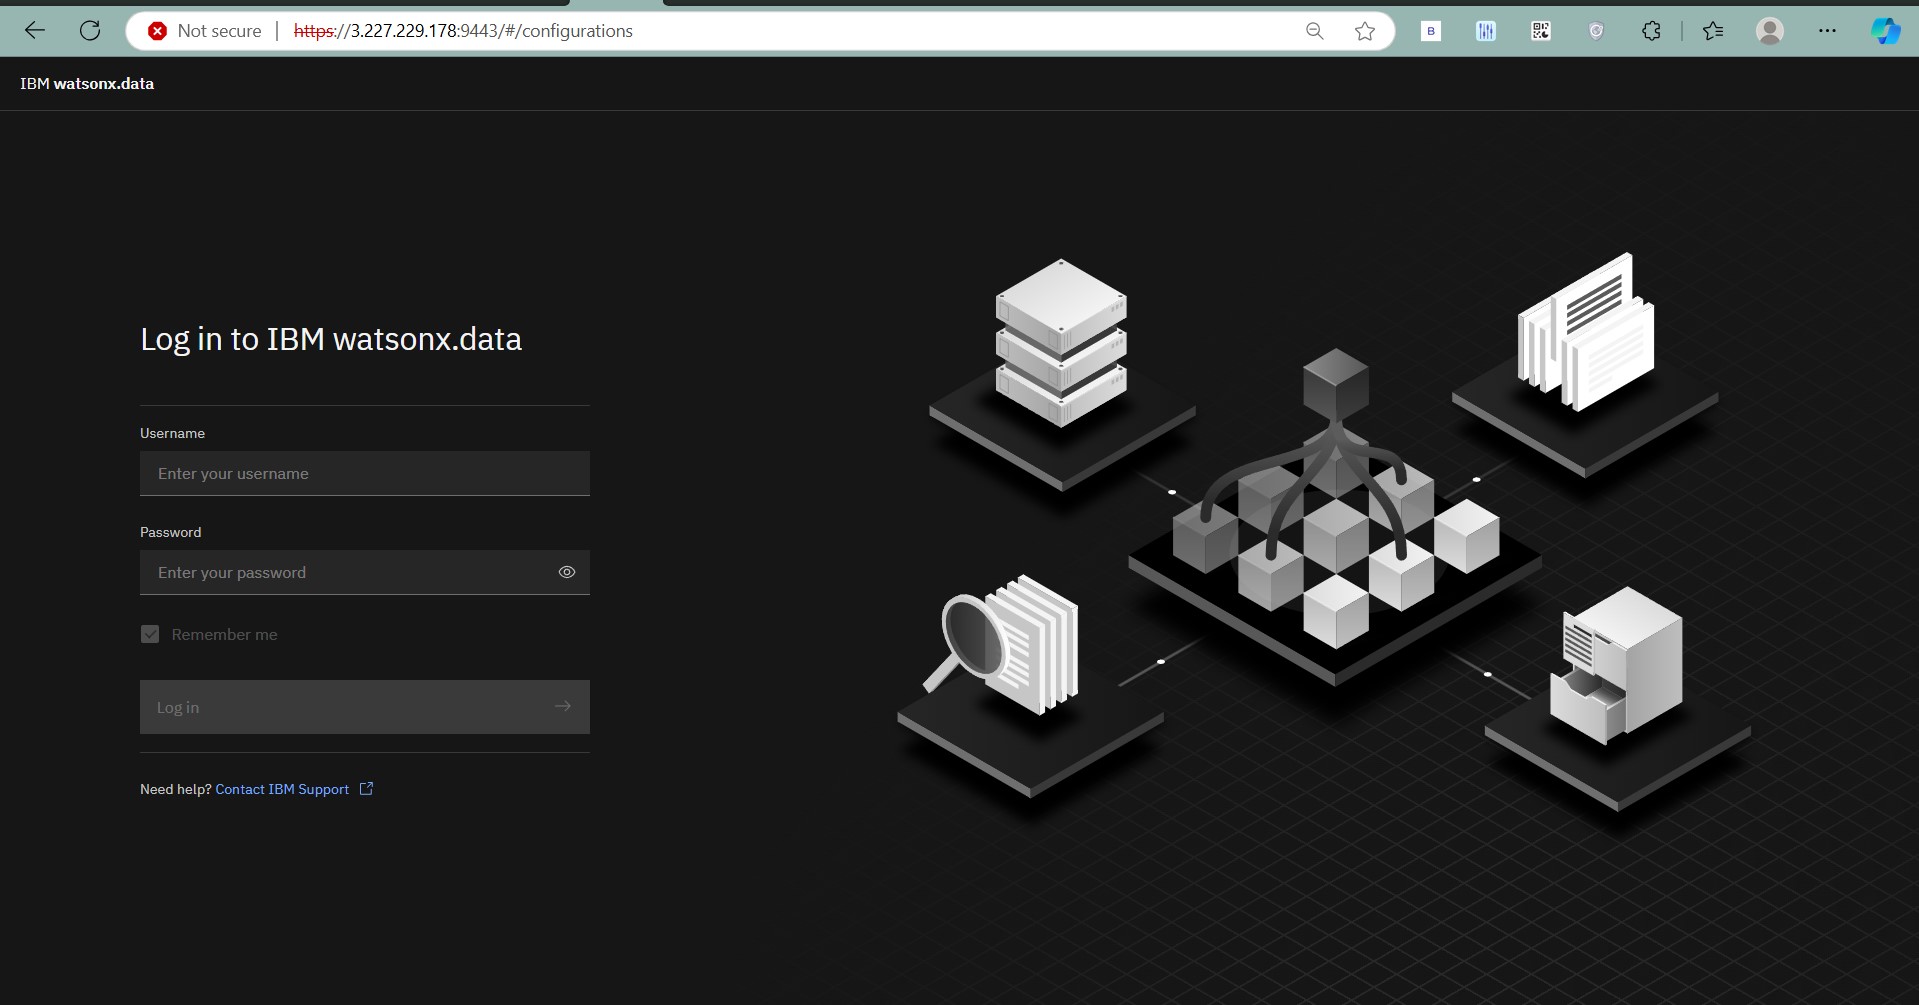Click the Not secure warning badge

[205, 31]
